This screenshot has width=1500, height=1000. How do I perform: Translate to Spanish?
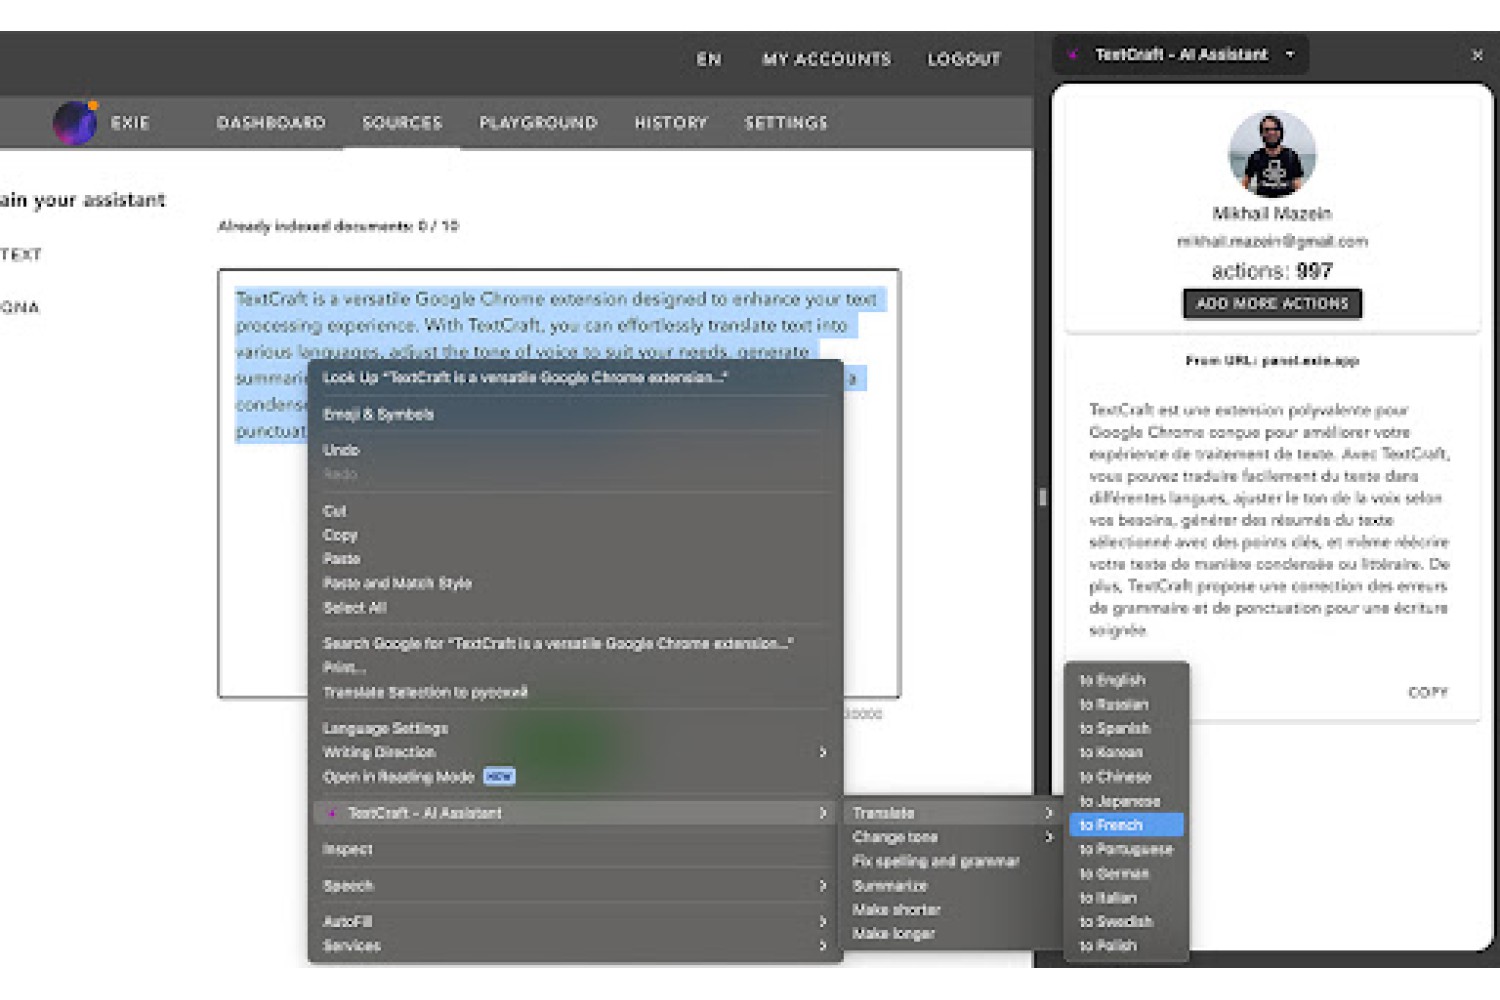click(1127, 728)
